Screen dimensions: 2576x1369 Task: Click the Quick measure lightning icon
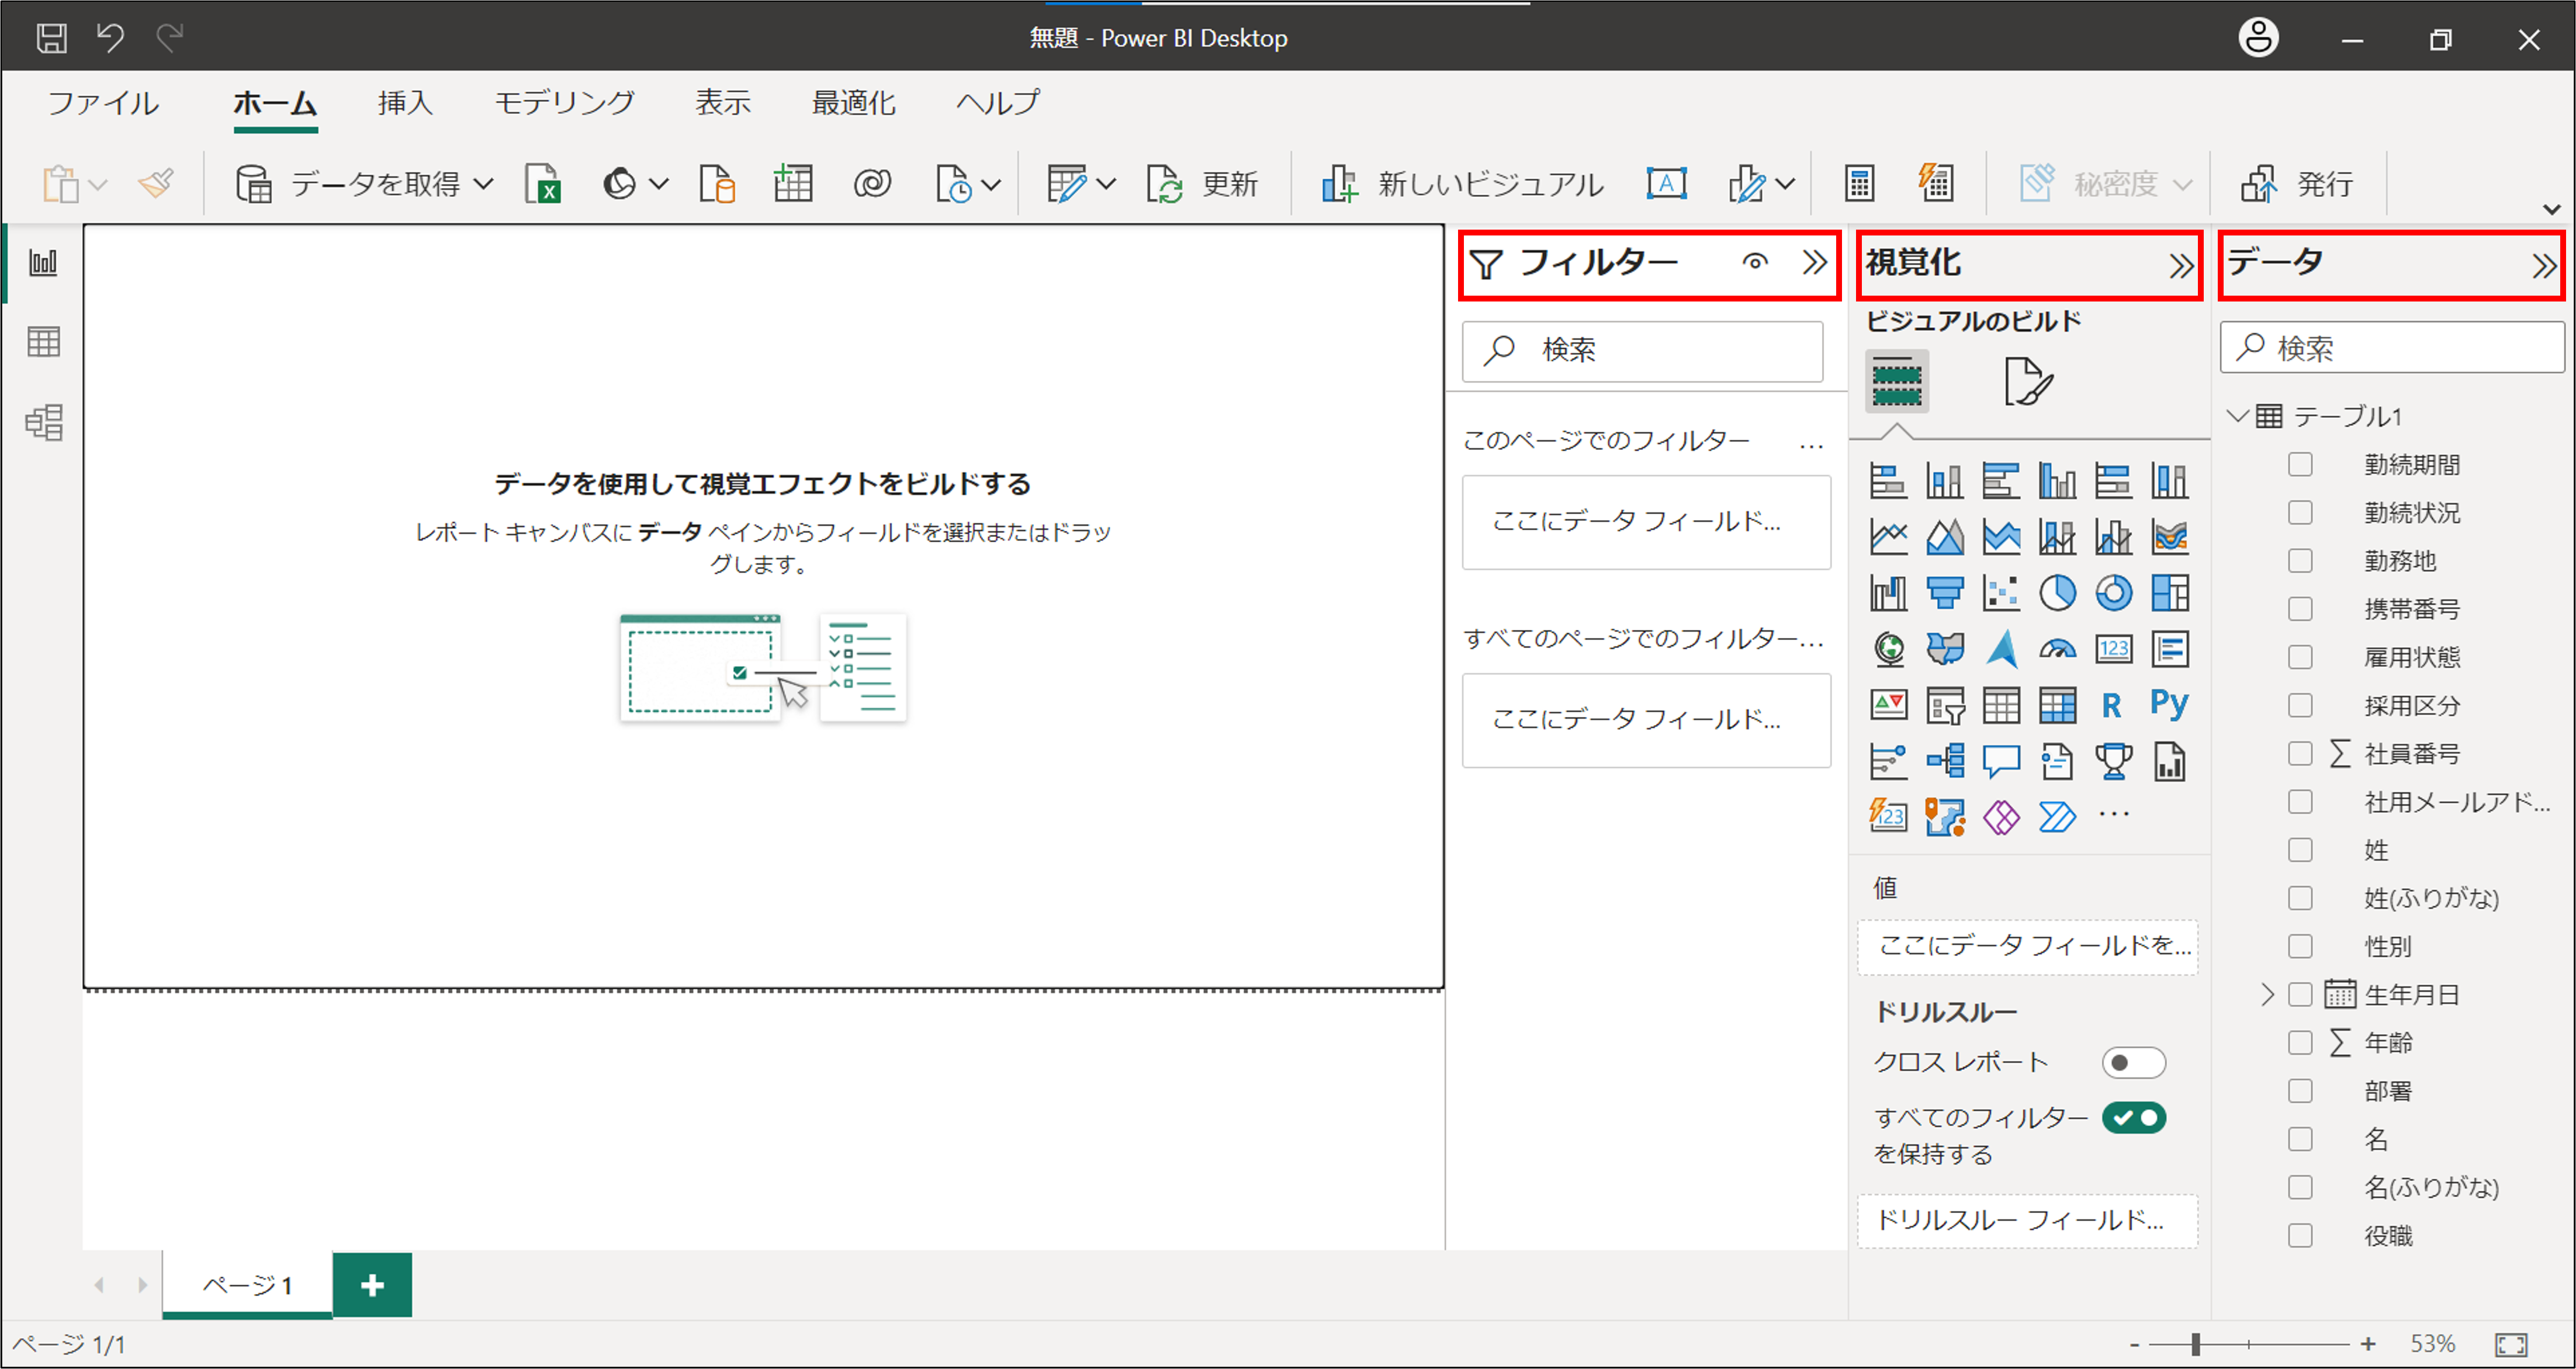coord(1936,184)
